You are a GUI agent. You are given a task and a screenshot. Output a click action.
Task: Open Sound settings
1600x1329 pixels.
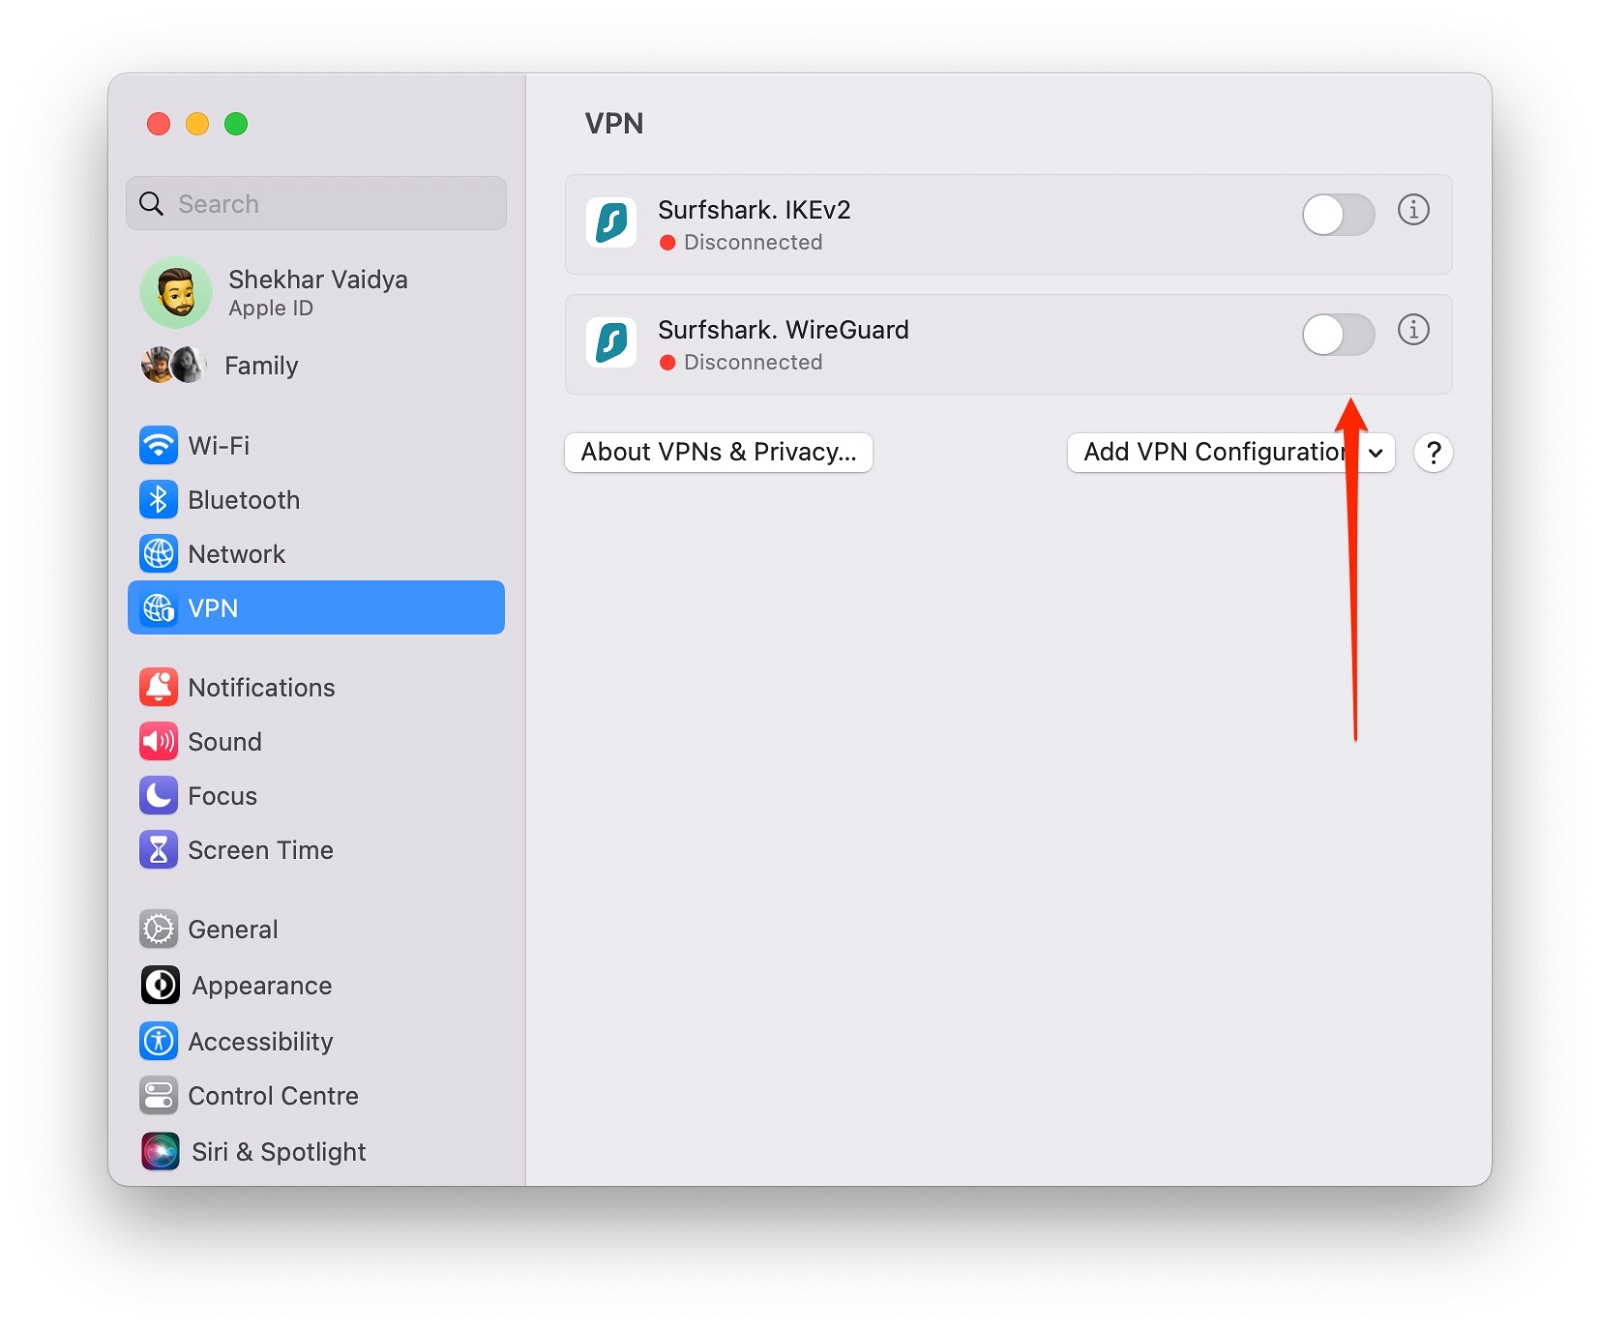pos(316,742)
